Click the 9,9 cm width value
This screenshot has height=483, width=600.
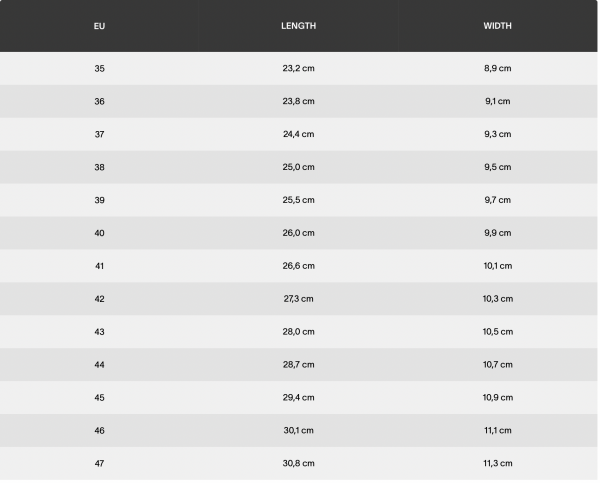pyautogui.click(x=497, y=233)
